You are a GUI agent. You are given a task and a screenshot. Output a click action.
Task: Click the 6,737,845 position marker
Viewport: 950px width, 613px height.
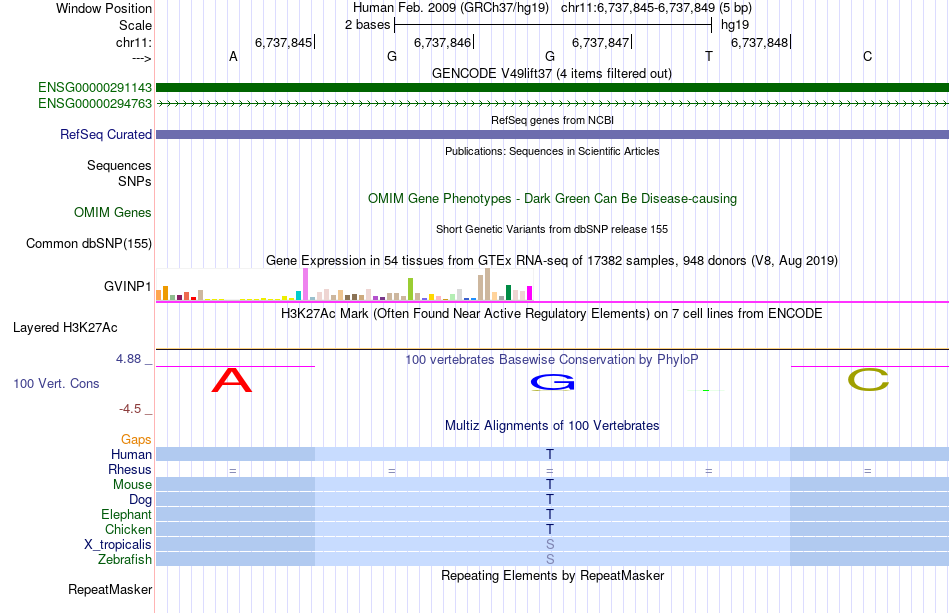(284, 42)
